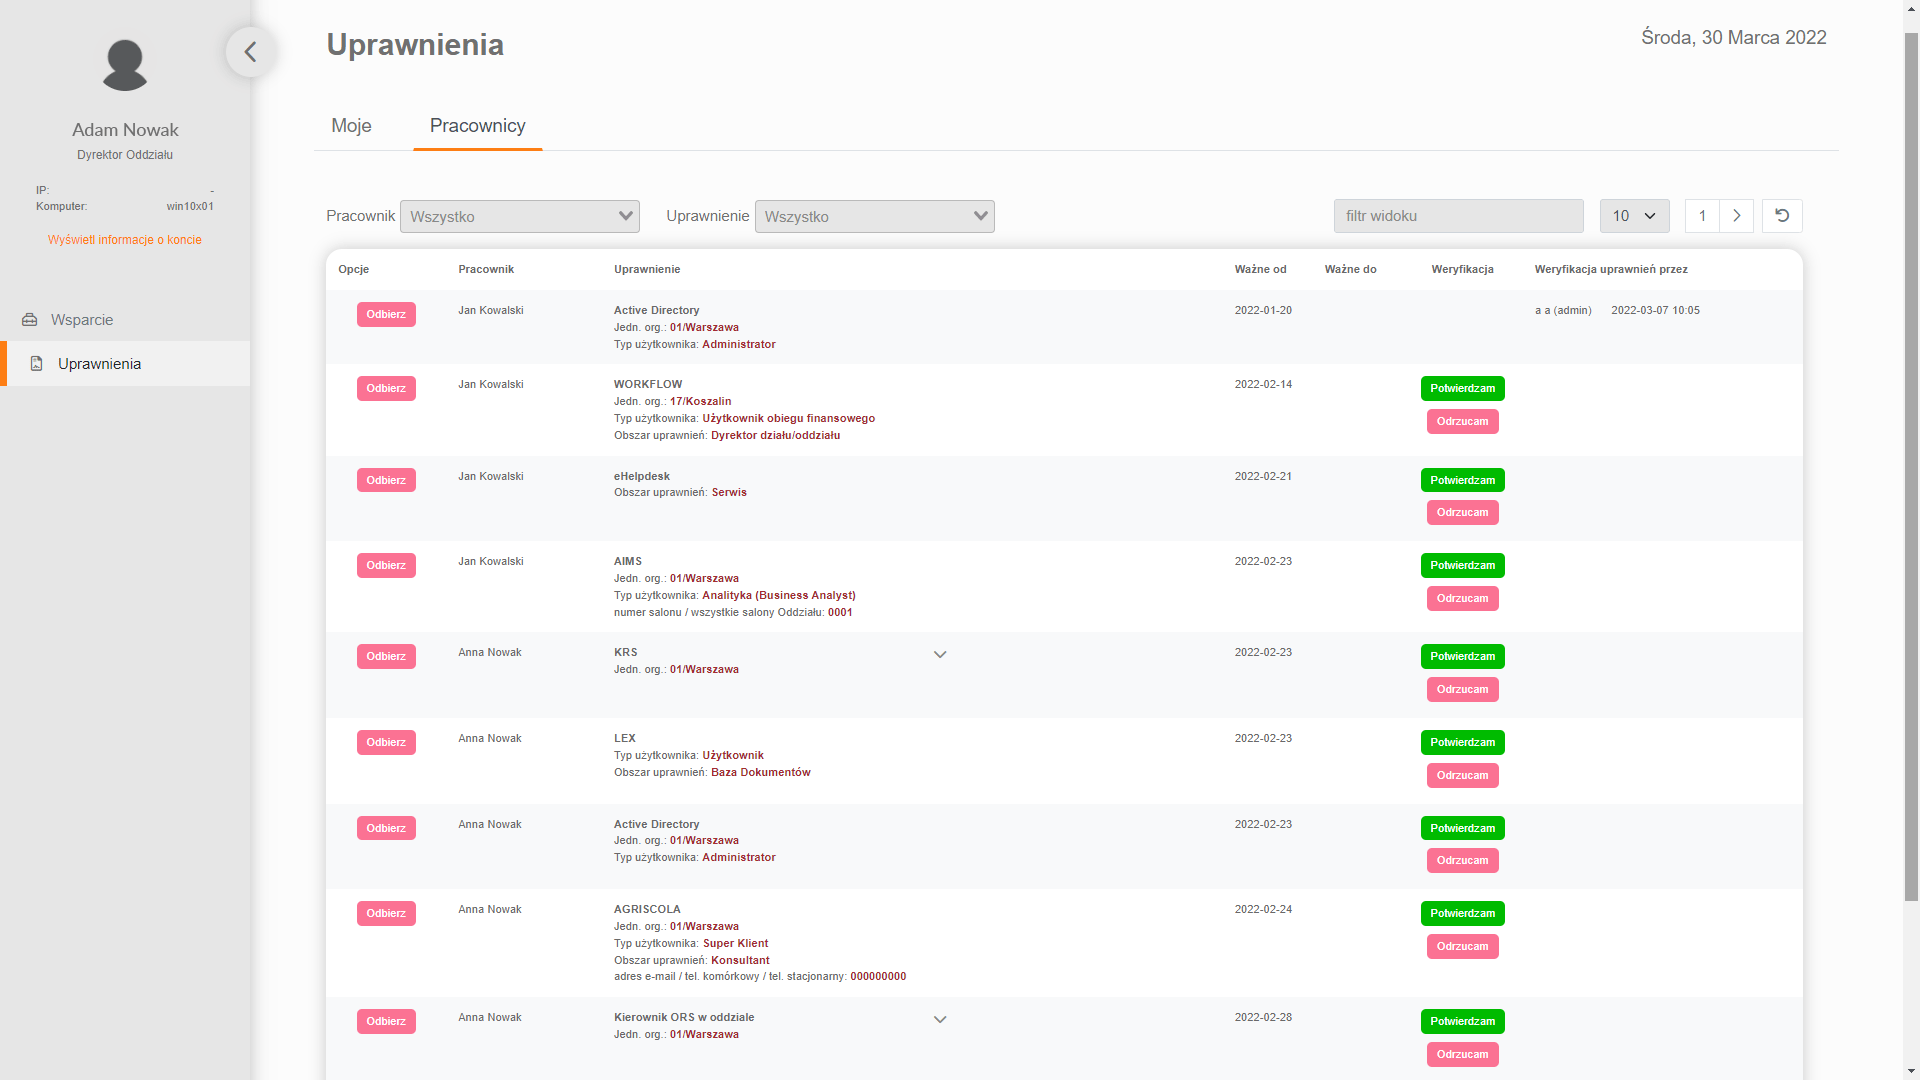Switch to the 'Pracownicy' tab
The image size is (1920, 1080).
click(x=477, y=125)
